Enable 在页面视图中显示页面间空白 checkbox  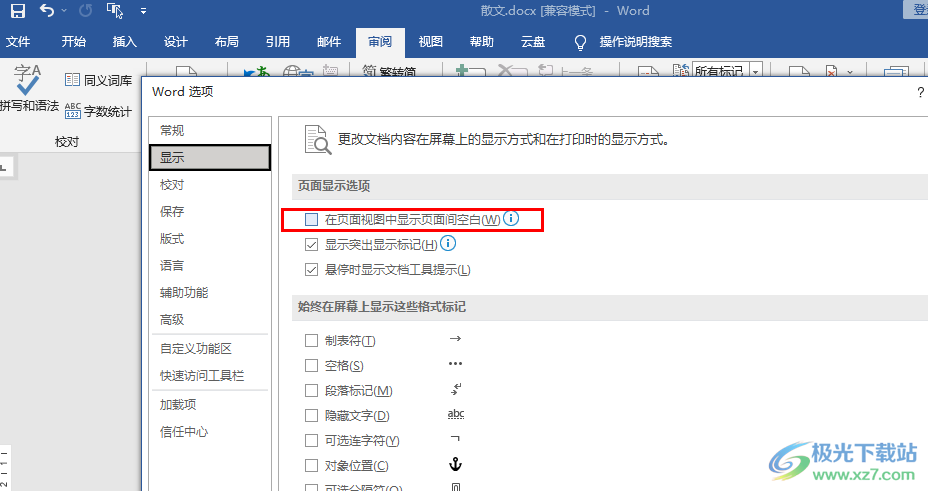311,219
